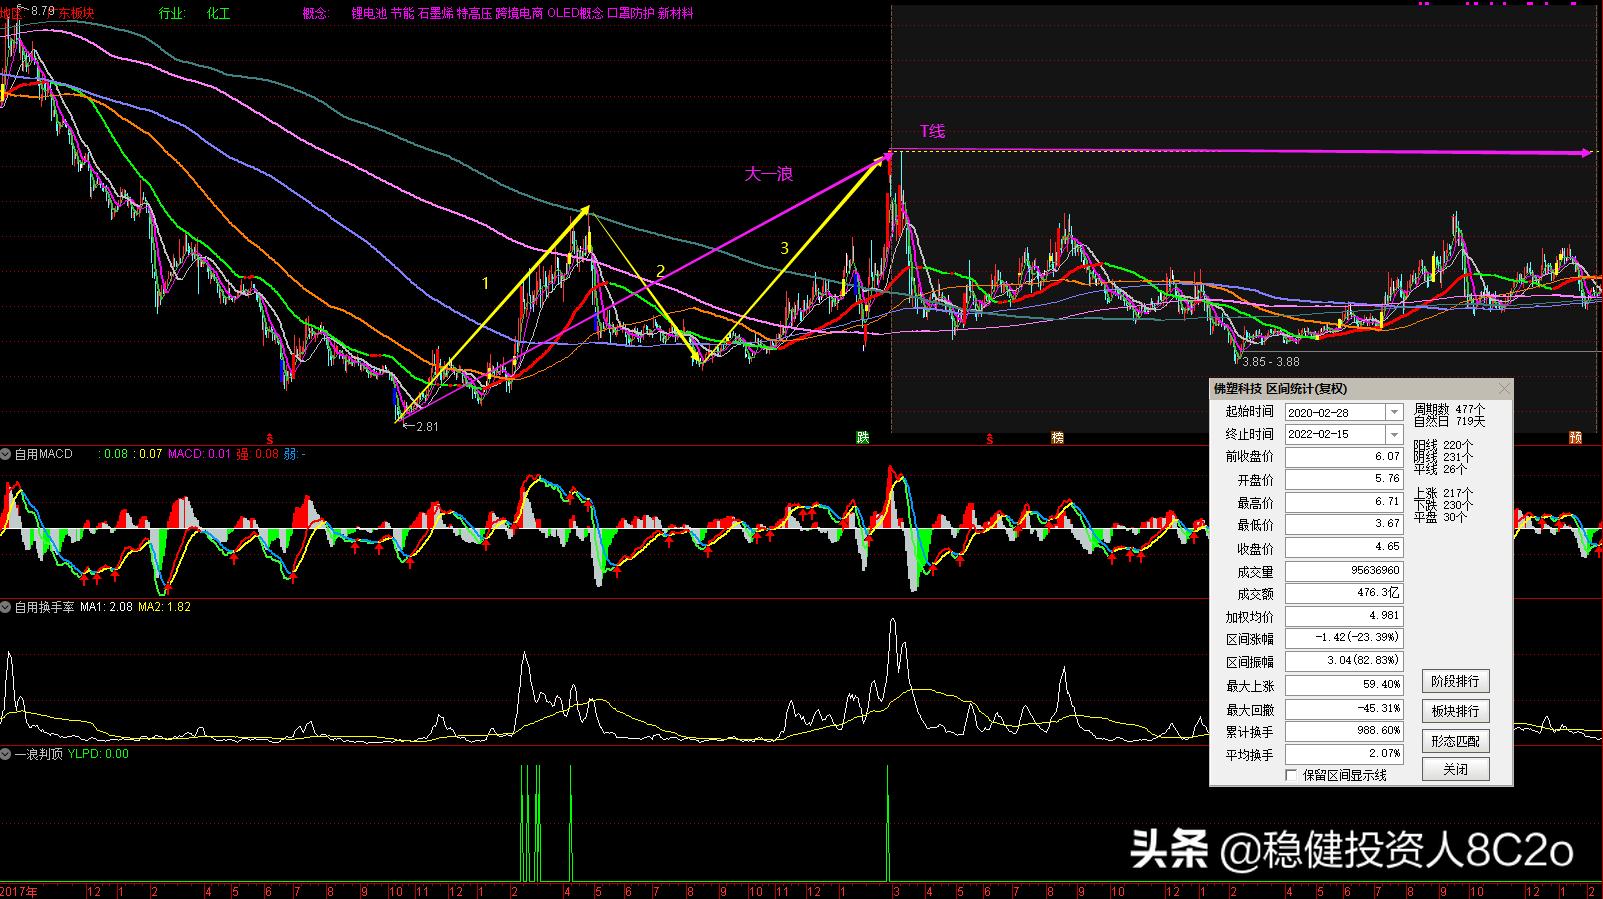Click the first red $ marker on chart
1603x899 pixels.
(268, 439)
